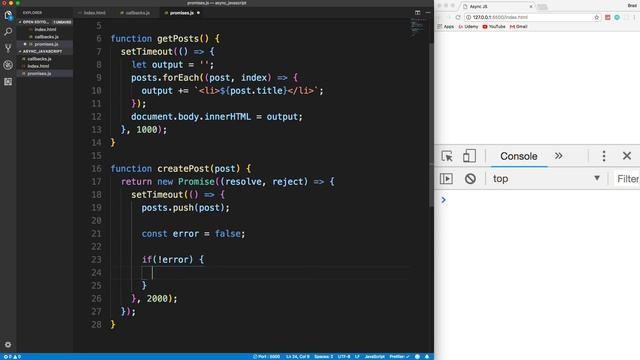Select promises.js under Open Editors

pos(45,44)
